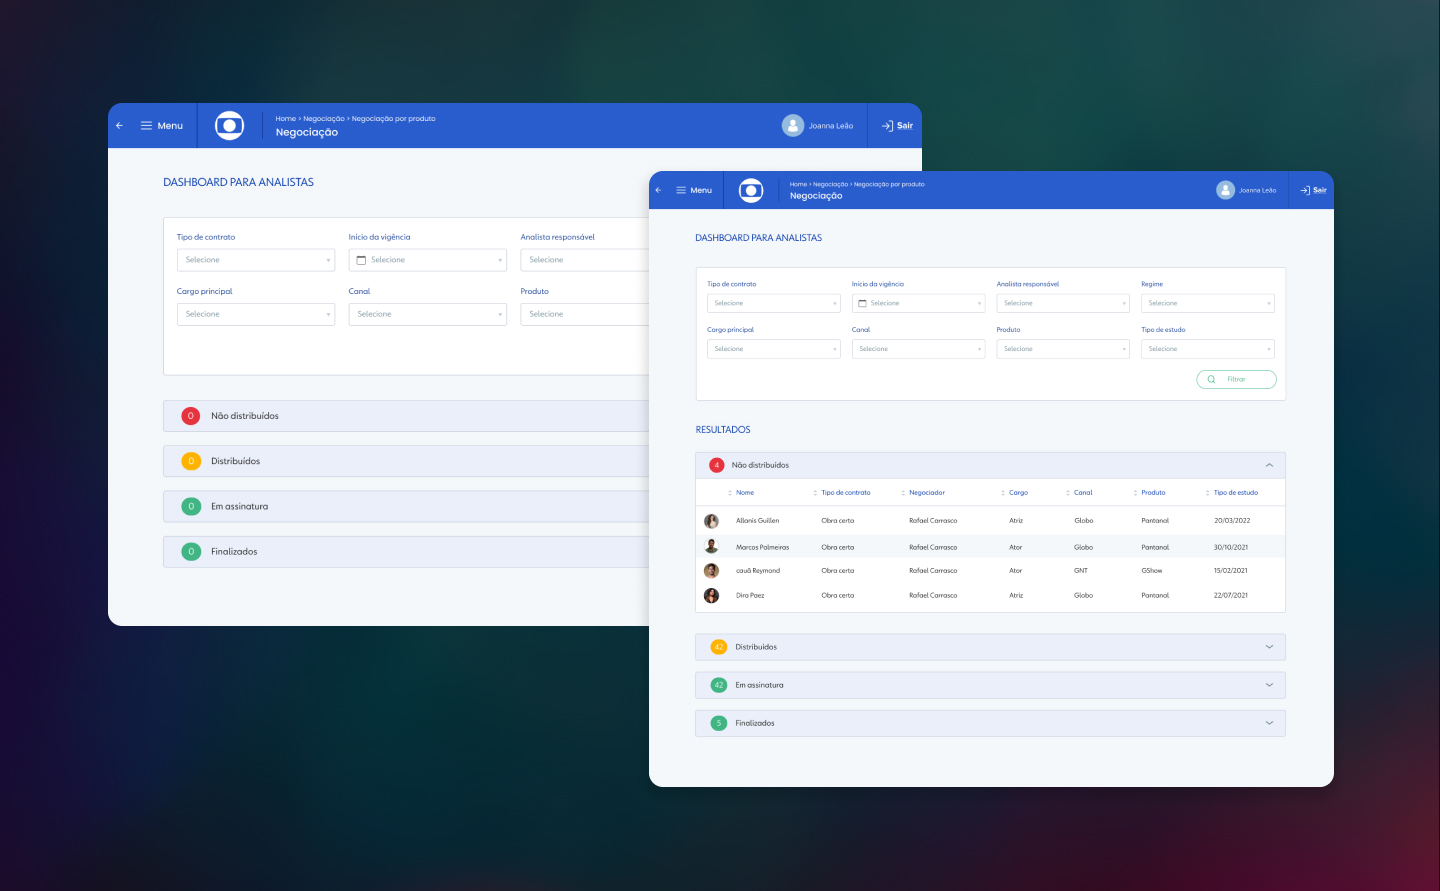Open the Regime dropdown
This screenshot has height=891, width=1440.
tap(1207, 303)
